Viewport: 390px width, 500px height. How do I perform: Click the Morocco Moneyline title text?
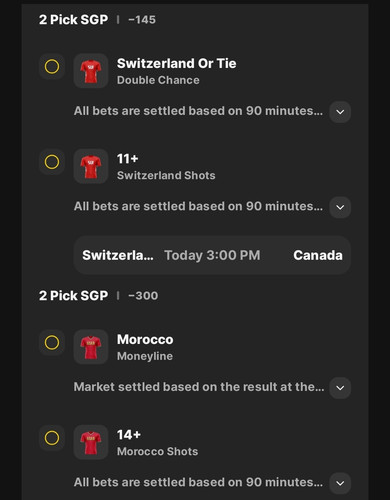145,339
